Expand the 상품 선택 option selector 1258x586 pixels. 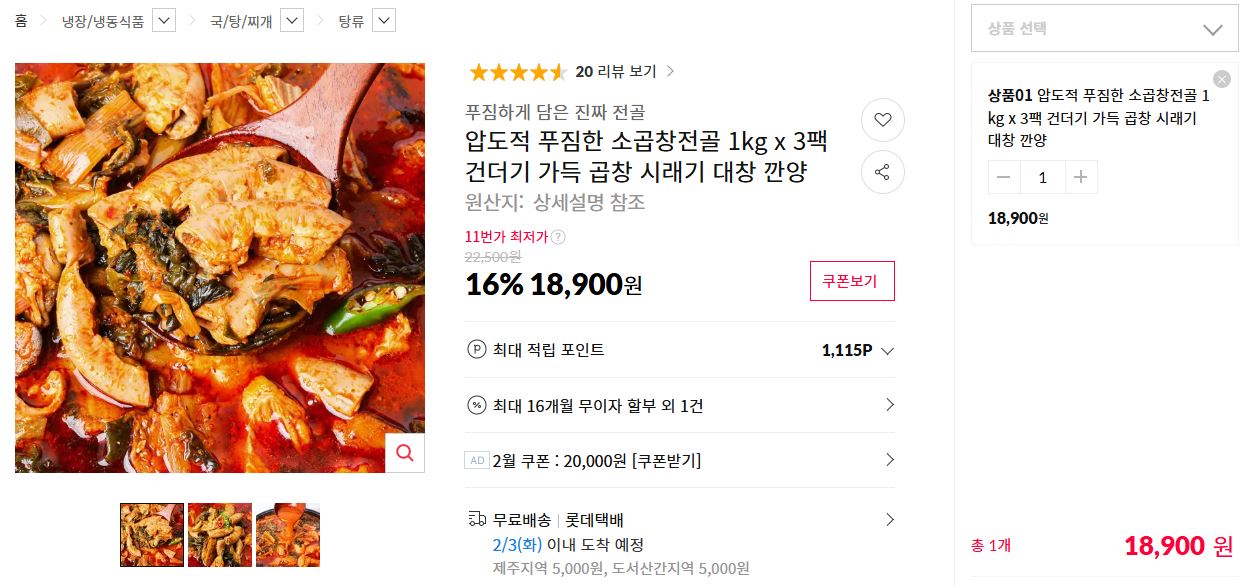point(1104,29)
